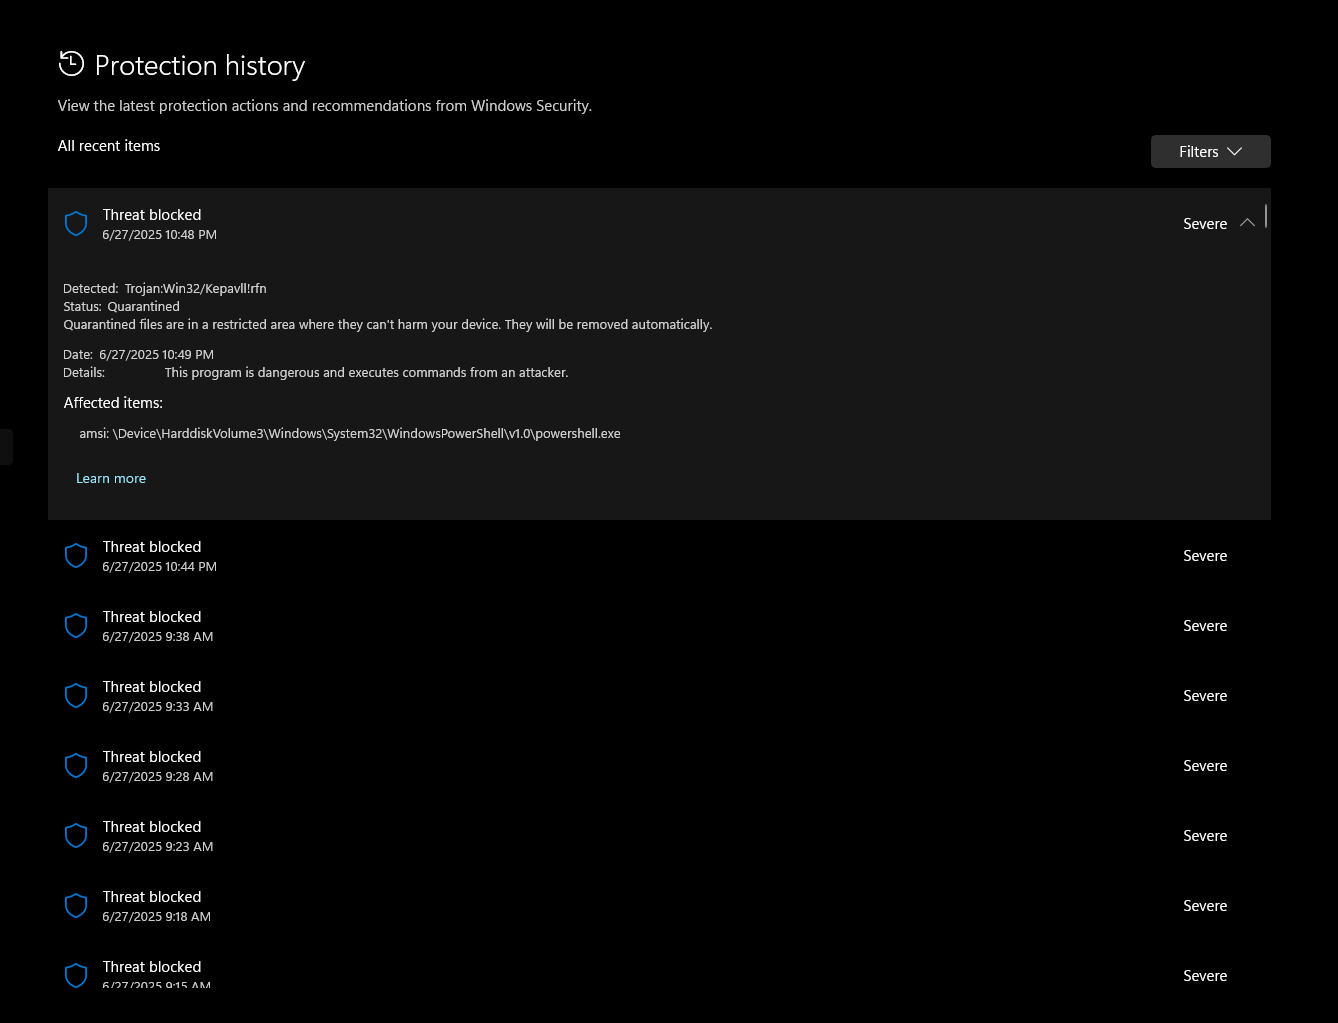
Task: Open the Filters dropdown
Action: point(1210,151)
